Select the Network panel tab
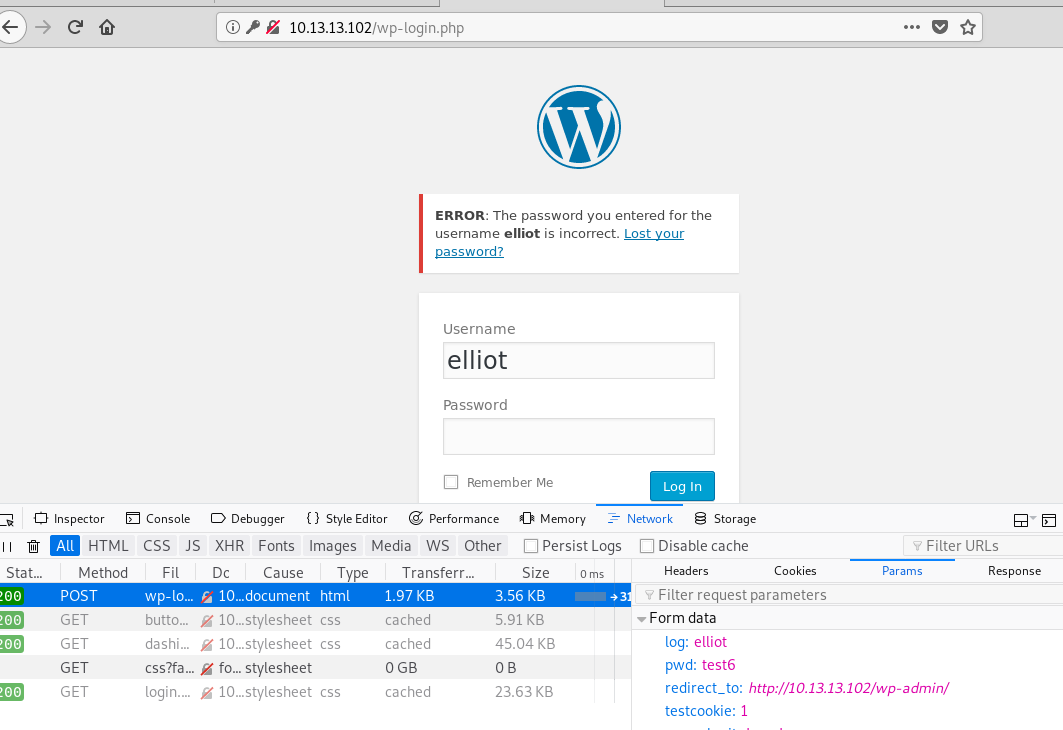 pos(640,519)
